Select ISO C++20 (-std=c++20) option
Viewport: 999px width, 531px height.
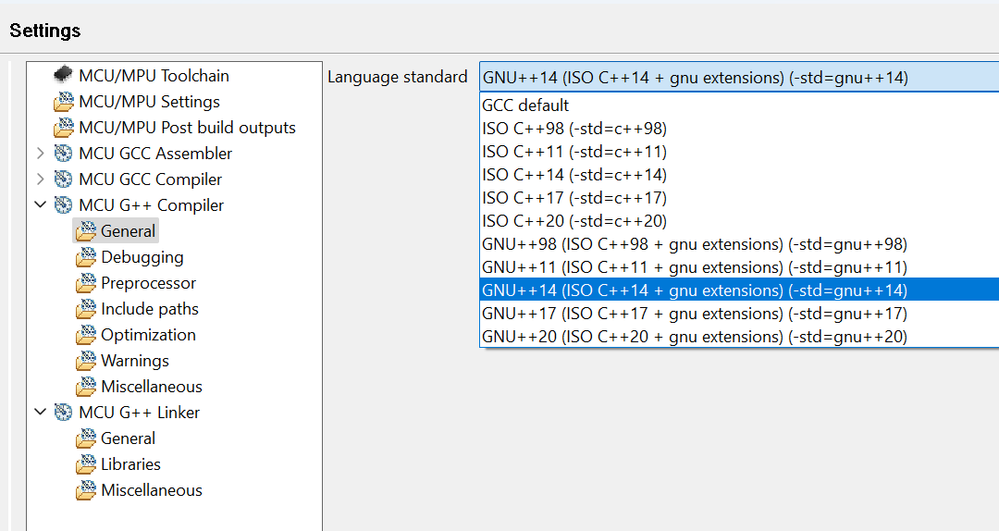coord(739,221)
